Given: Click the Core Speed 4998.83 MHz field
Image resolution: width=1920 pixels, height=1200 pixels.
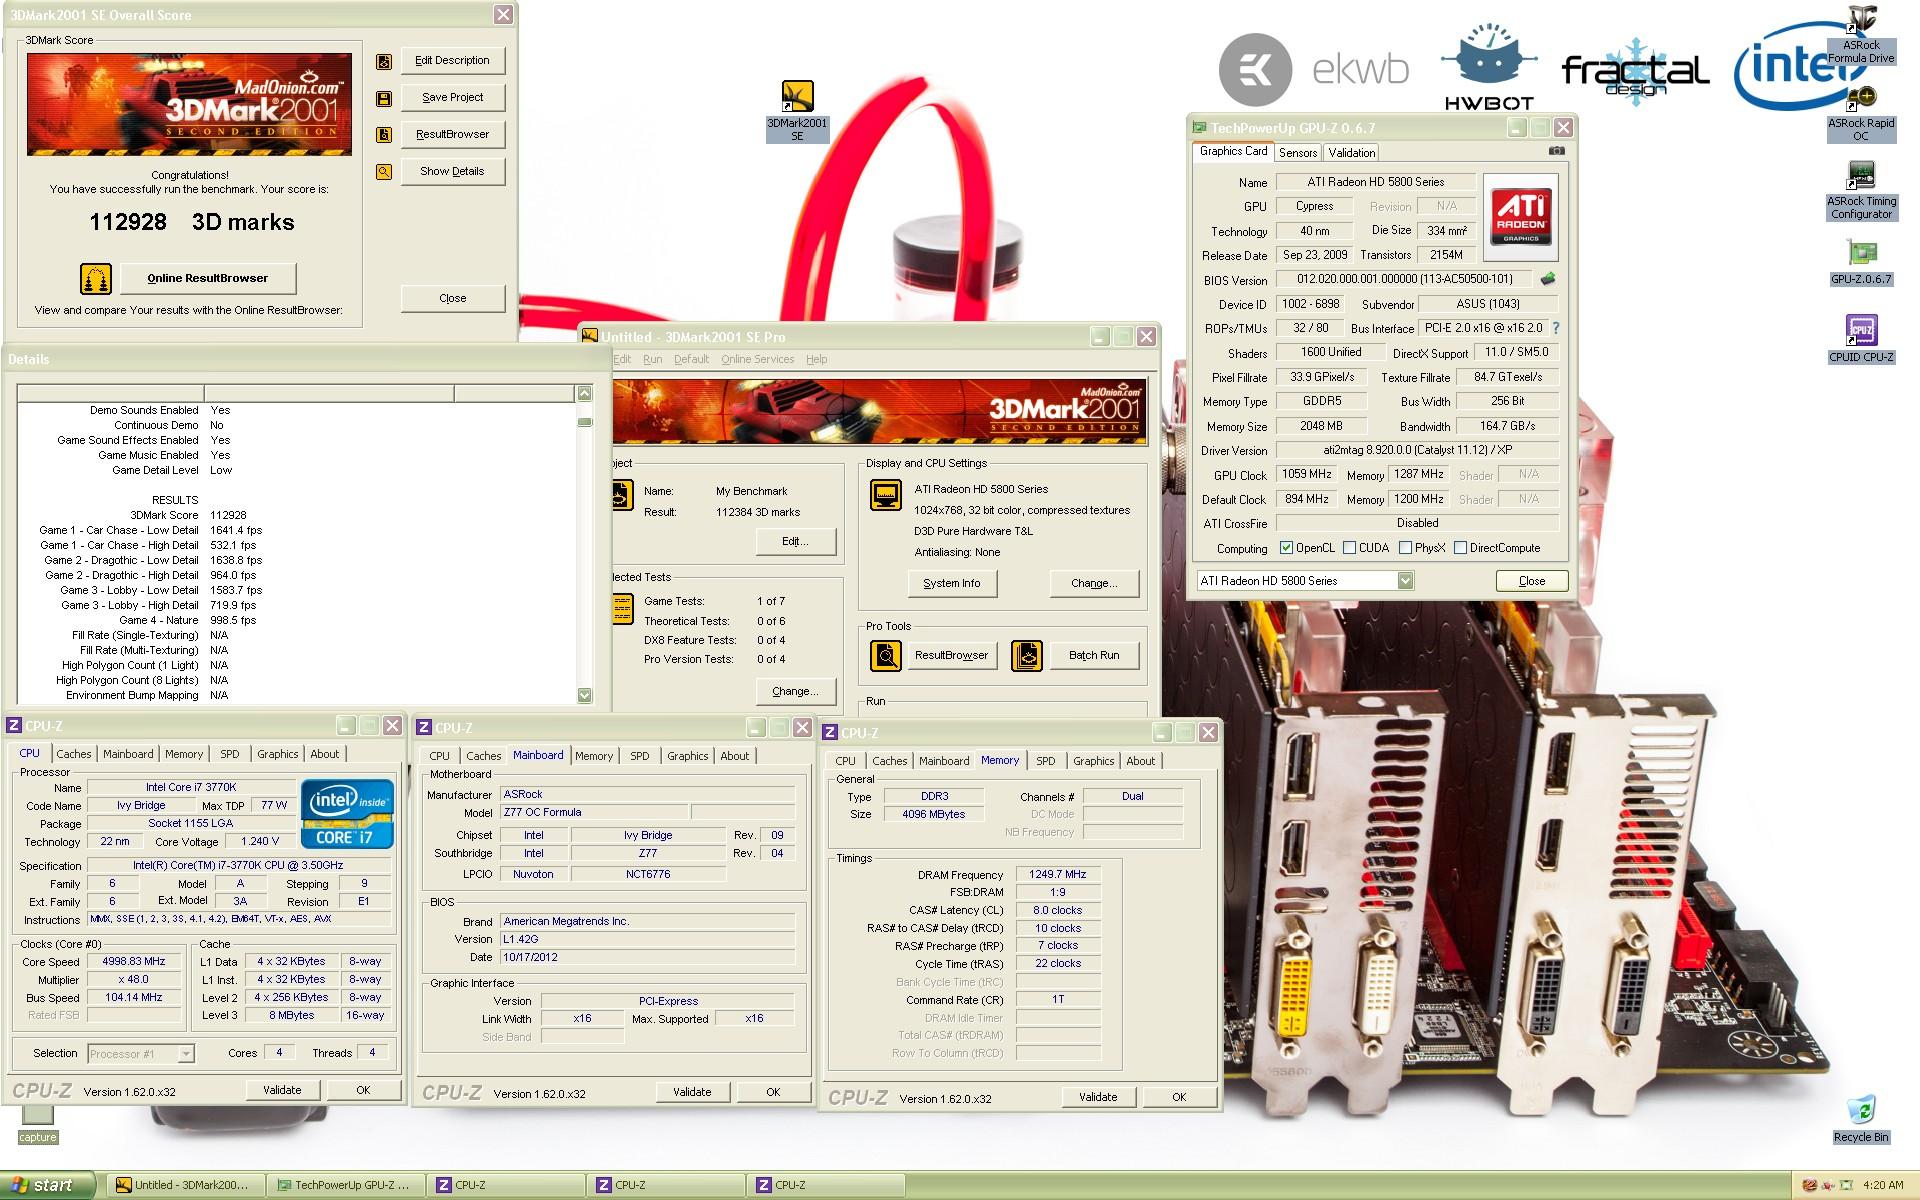Looking at the screenshot, I should (x=134, y=962).
